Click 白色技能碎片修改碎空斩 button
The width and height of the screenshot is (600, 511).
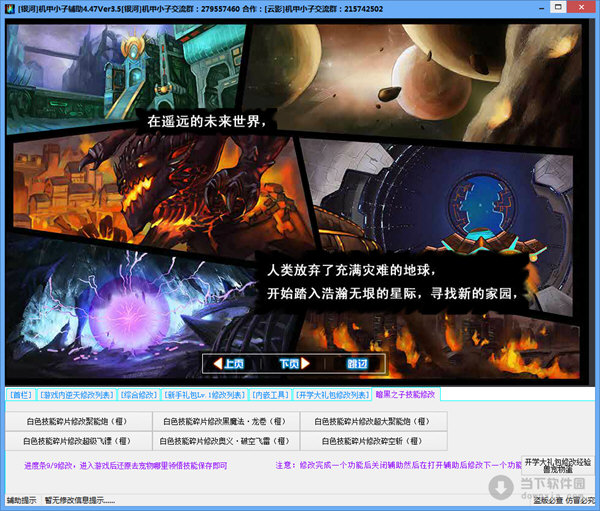[x=373, y=441]
